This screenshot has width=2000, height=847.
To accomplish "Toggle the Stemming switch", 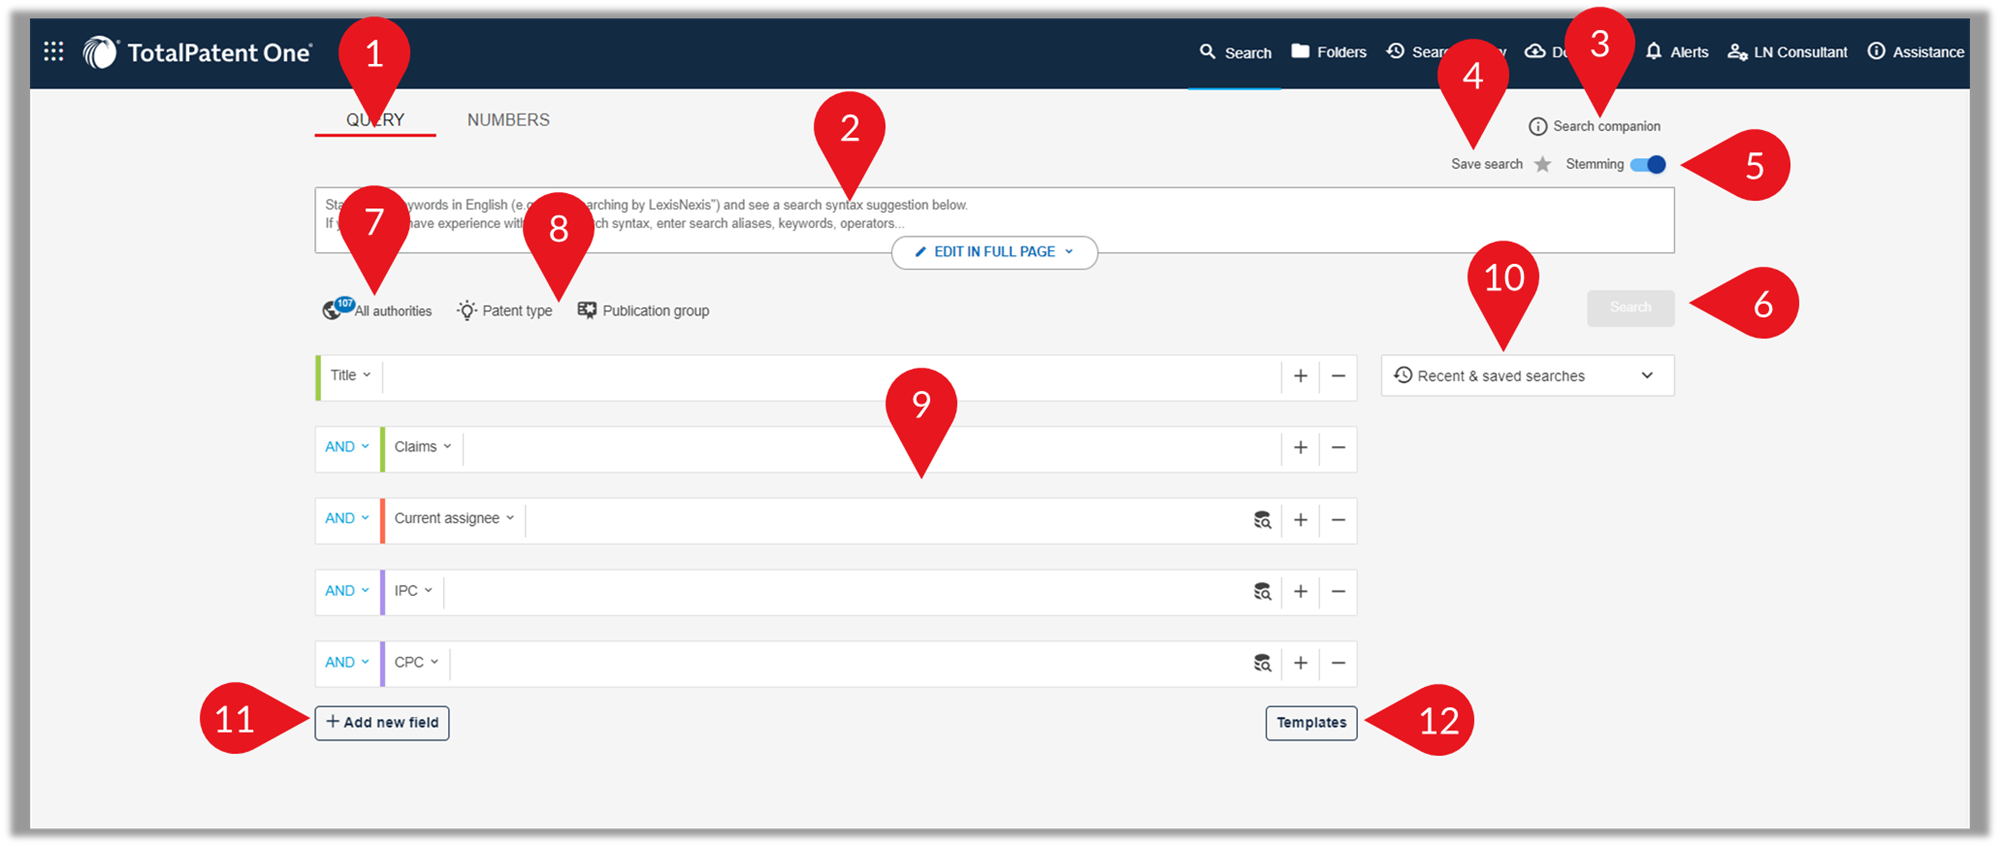I will tap(1648, 164).
